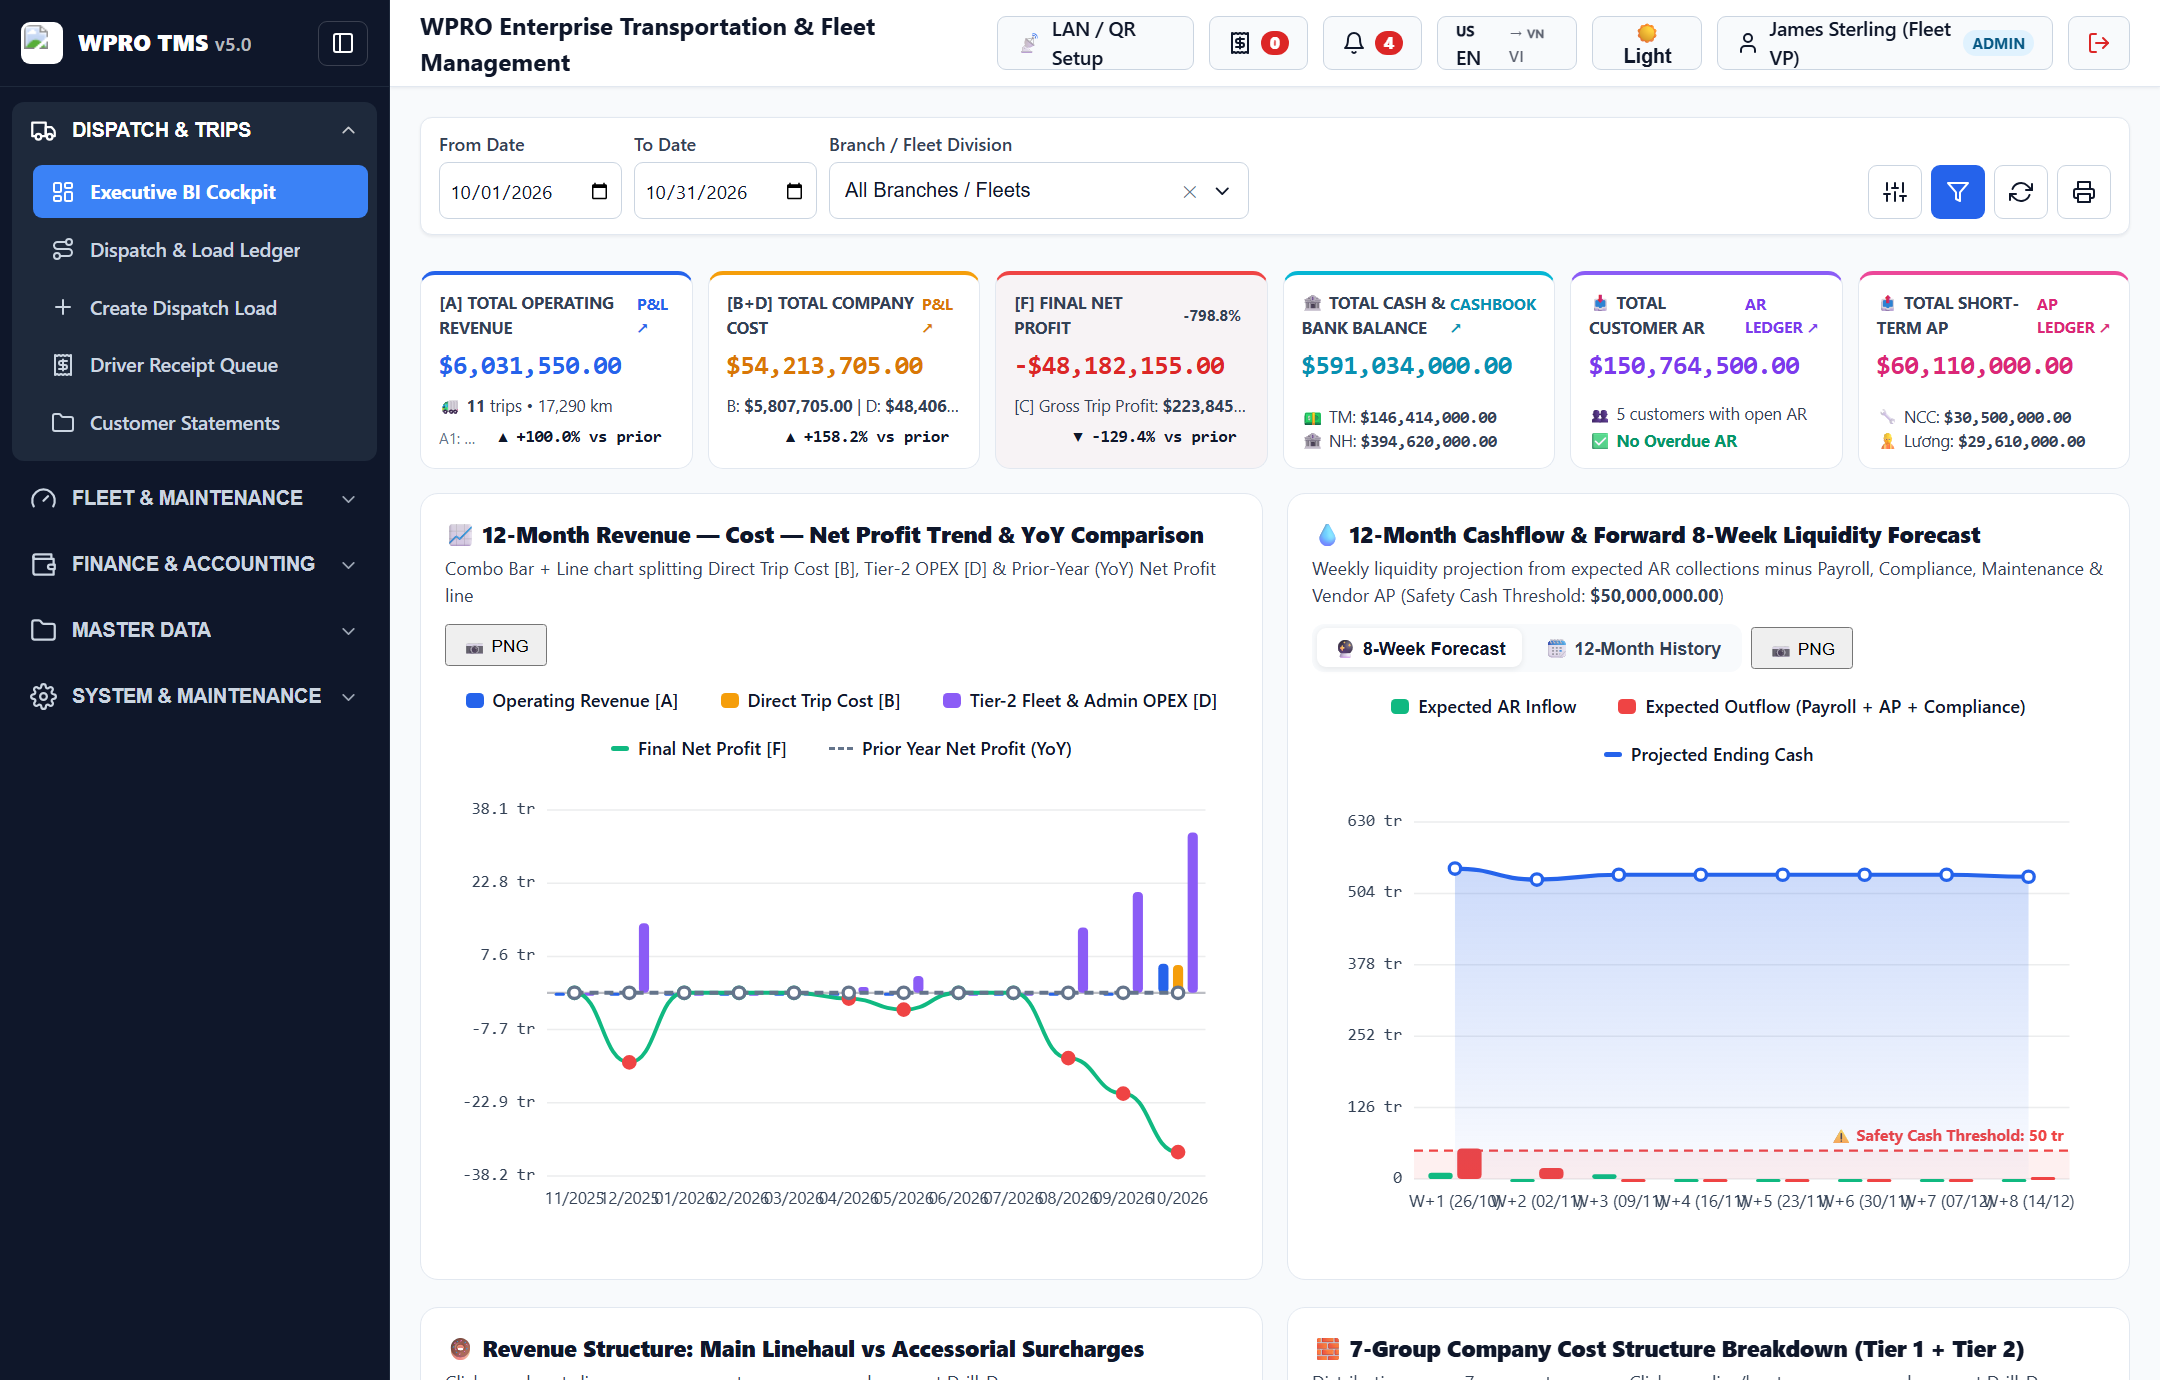Viewport: 2160px width, 1380px height.
Task: Apply filter with the blue funnel button
Action: 1957,192
